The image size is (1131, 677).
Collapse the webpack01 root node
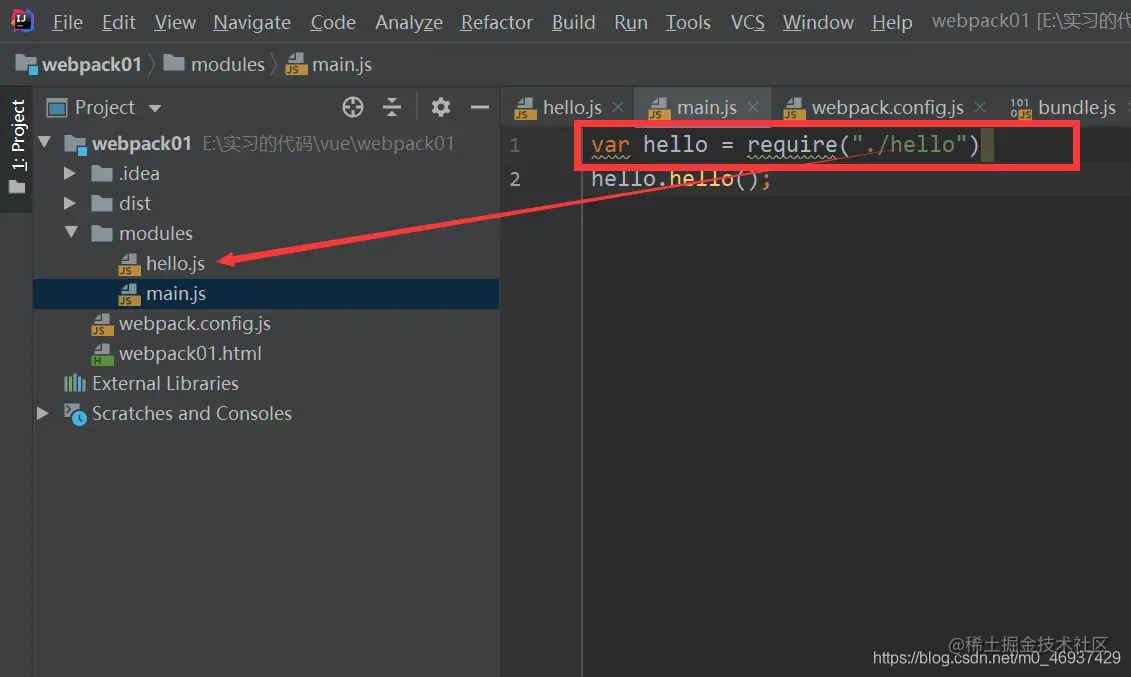click(45, 142)
